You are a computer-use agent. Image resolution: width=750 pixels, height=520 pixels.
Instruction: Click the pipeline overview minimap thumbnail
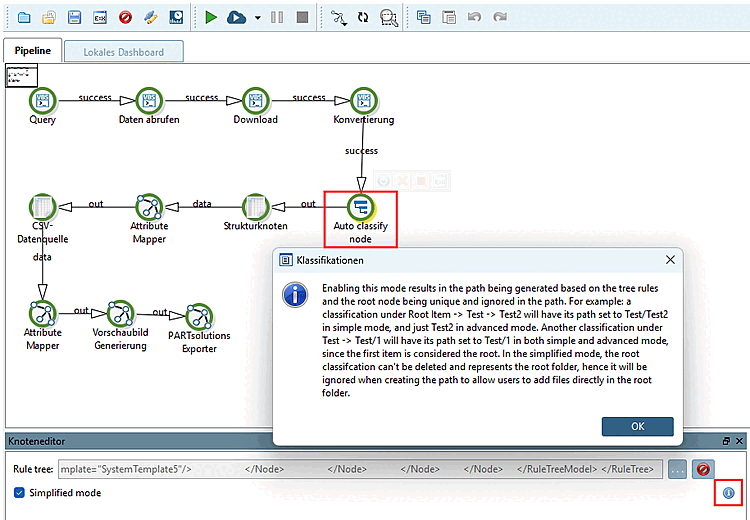(21, 76)
